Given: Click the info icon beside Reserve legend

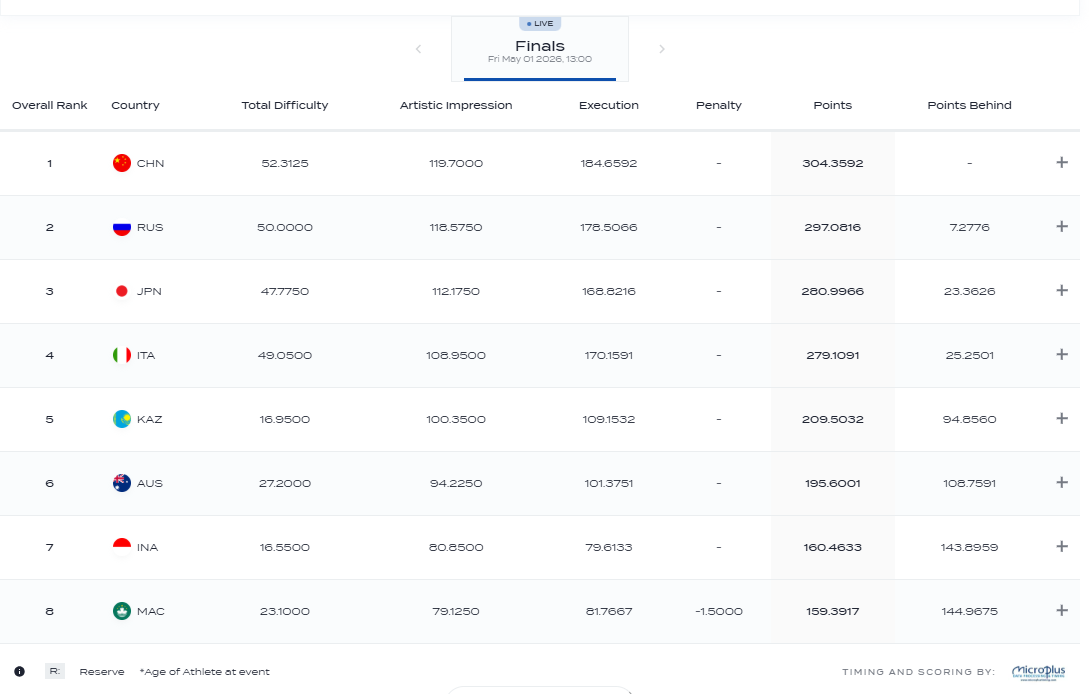Looking at the screenshot, I should [x=19, y=672].
